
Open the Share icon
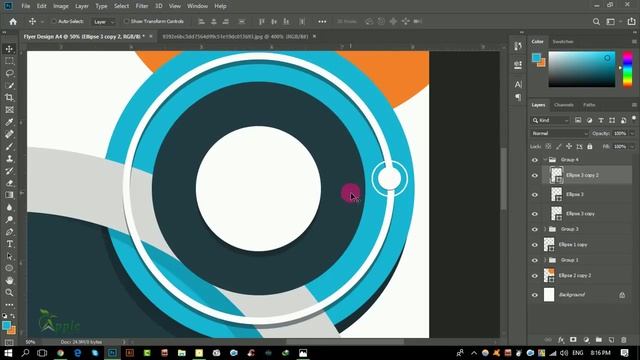click(x=631, y=22)
